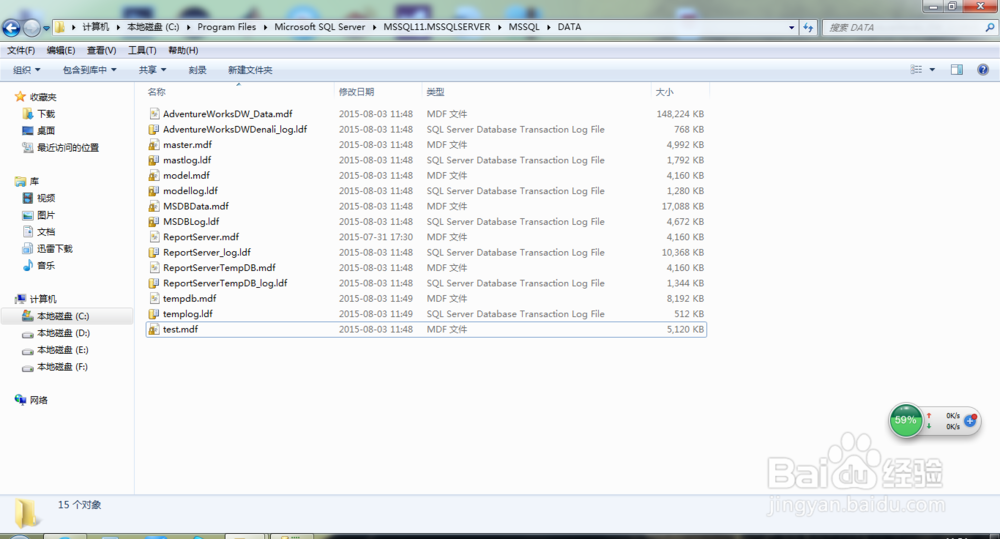Select the 文档 library

(46, 232)
